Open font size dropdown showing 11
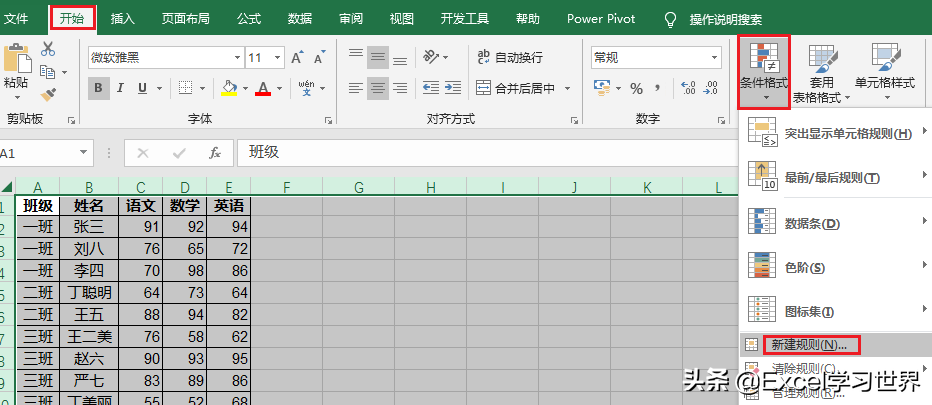The width and height of the screenshot is (932, 405). pyautogui.click(x=279, y=58)
